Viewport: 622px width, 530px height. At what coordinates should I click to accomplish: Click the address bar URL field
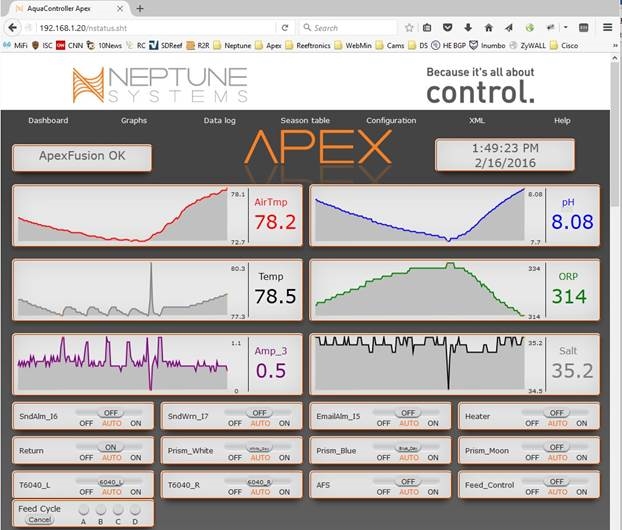click(x=157, y=28)
